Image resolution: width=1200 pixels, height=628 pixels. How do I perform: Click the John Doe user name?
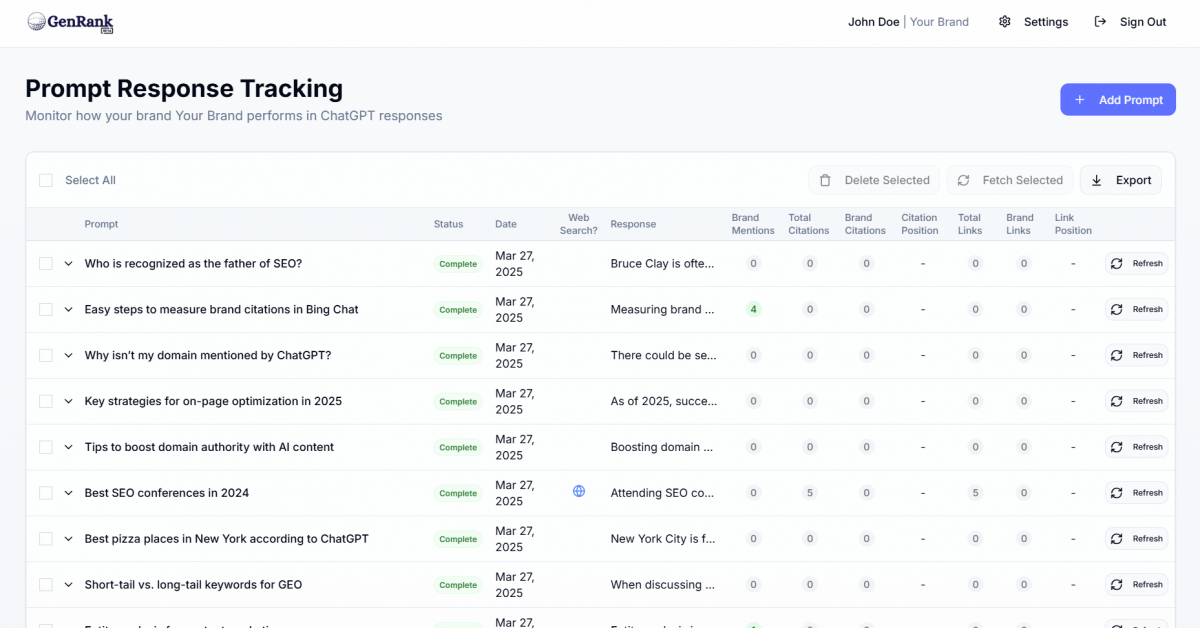874,22
